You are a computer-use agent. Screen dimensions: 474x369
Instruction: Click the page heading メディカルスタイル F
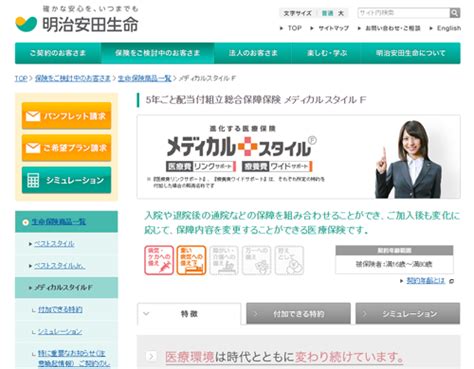255,100
